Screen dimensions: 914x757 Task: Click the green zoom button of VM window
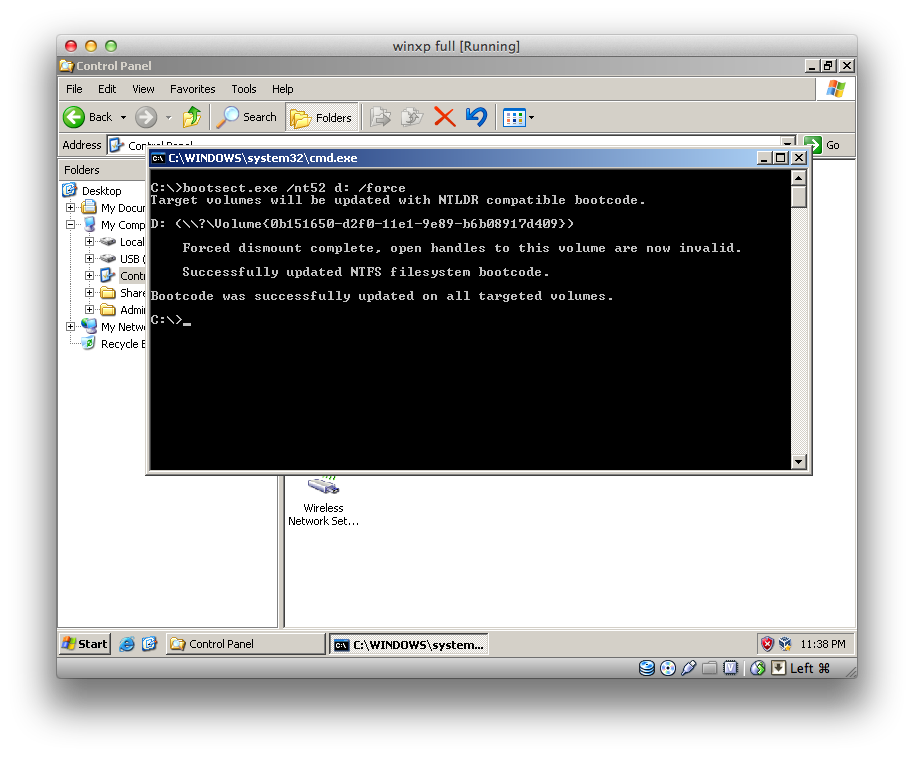point(111,46)
